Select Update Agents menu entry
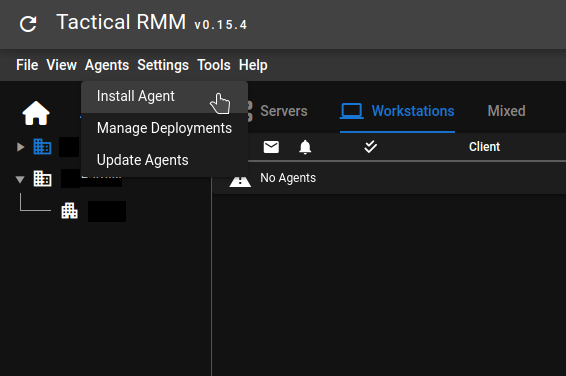 click(165, 160)
